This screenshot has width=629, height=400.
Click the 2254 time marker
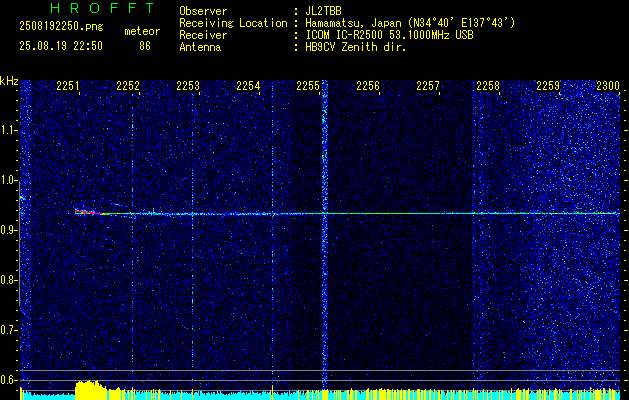248,85
